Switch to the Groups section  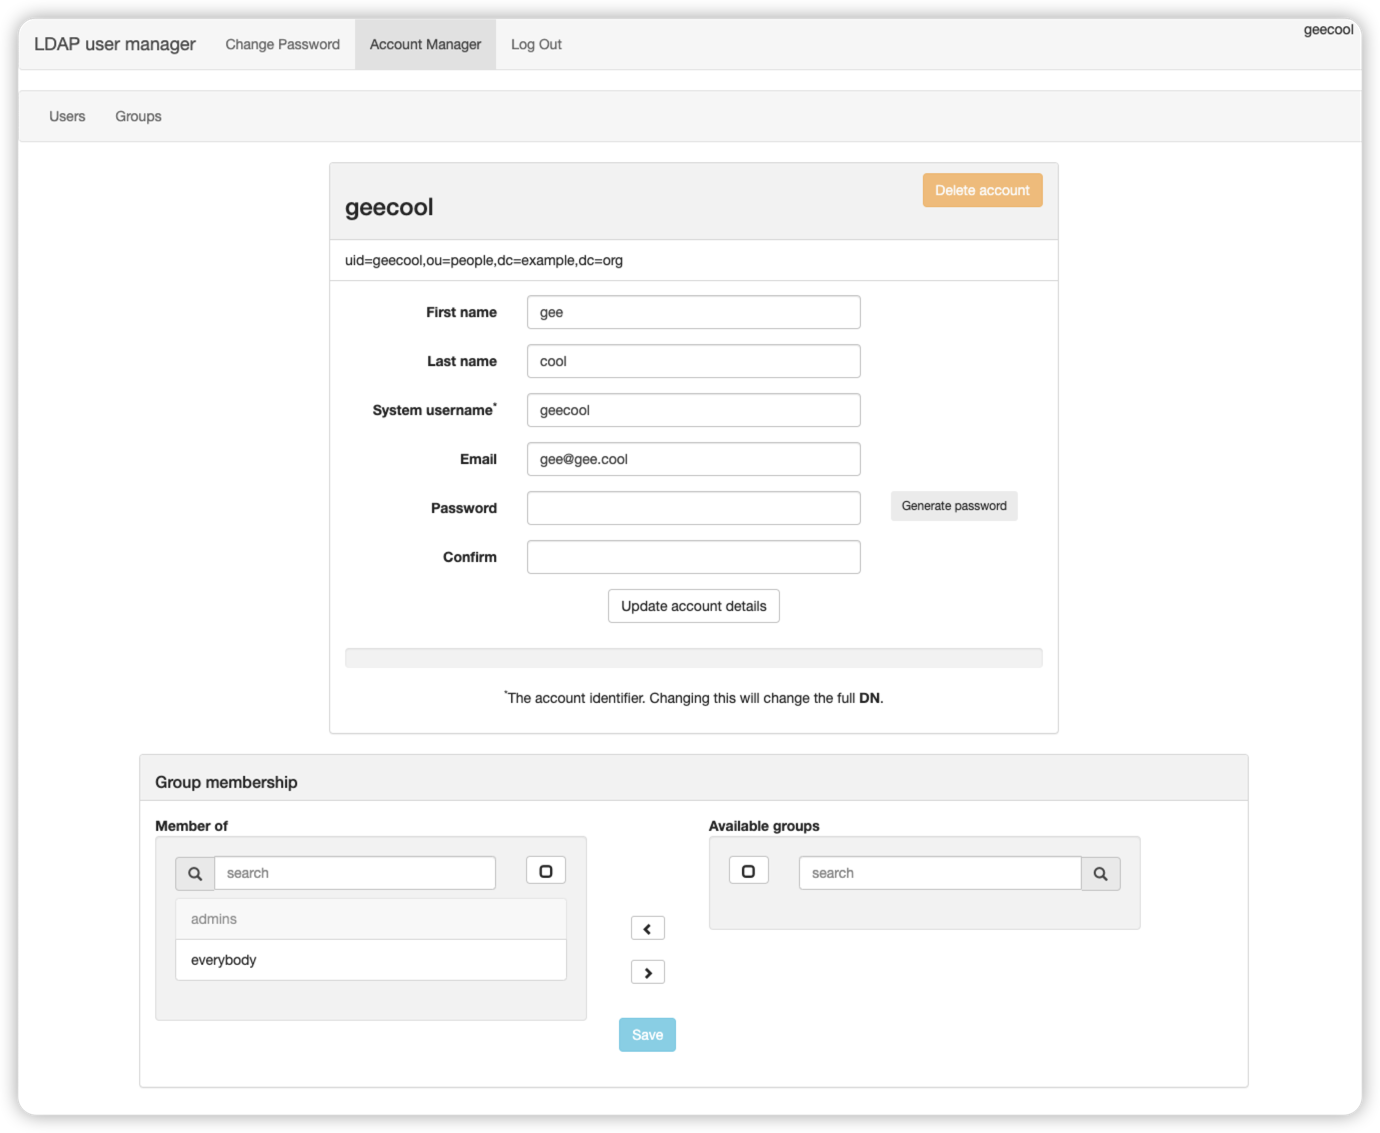[x=138, y=116]
